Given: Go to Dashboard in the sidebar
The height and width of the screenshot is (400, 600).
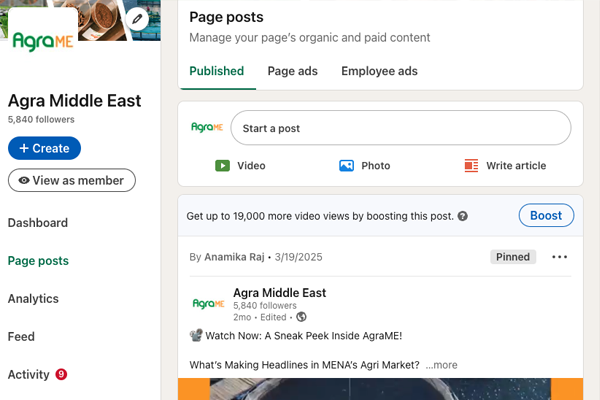Looking at the screenshot, I should pos(38,223).
